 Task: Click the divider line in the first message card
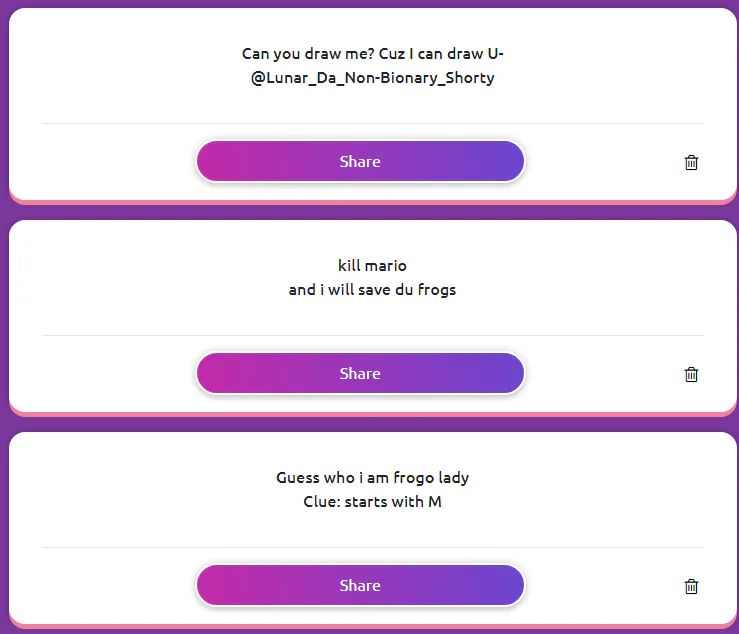pyautogui.click(x=373, y=124)
